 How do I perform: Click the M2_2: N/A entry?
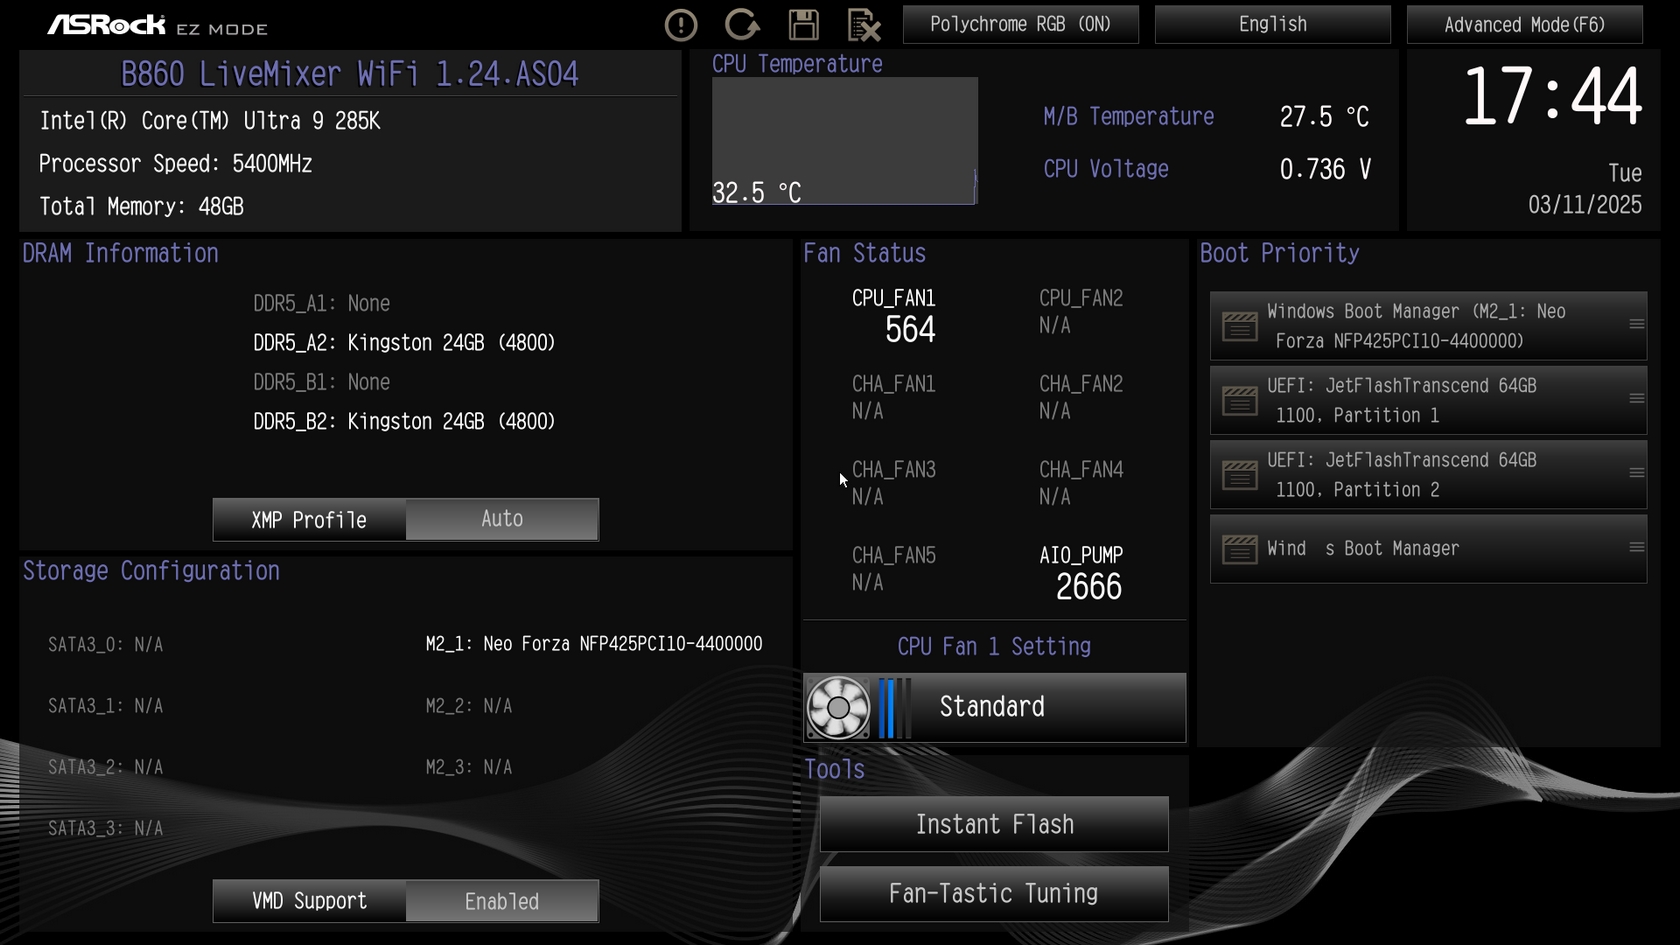(x=469, y=706)
